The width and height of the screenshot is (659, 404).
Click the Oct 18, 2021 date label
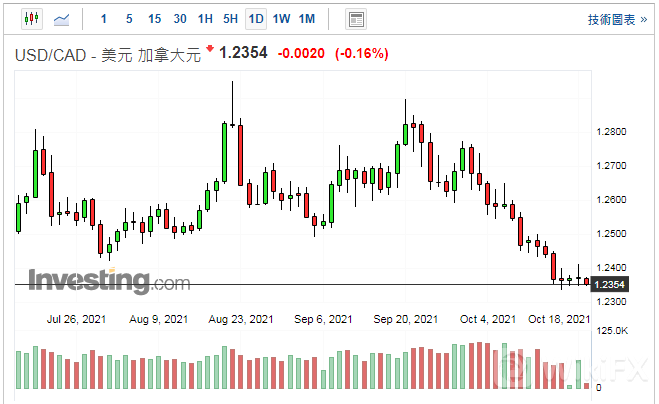point(559,320)
